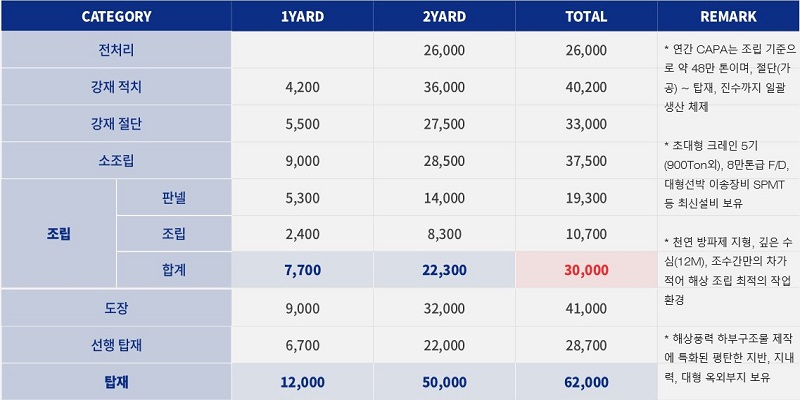Select the TOTAL column header
Viewport: 800px width, 400px height.
(586, 16)
